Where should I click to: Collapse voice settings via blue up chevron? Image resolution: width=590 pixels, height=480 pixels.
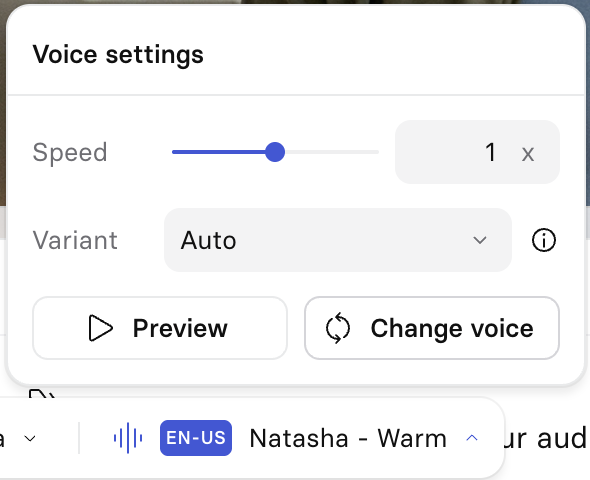point(472,438)
